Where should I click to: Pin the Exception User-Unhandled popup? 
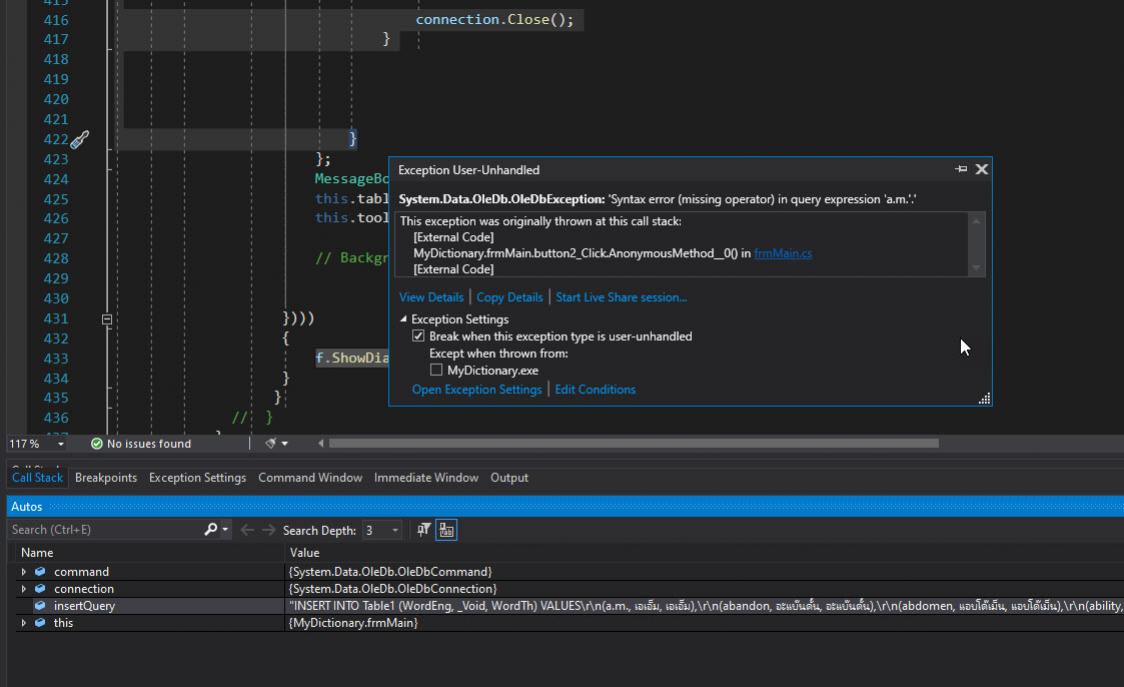point(961,170)
